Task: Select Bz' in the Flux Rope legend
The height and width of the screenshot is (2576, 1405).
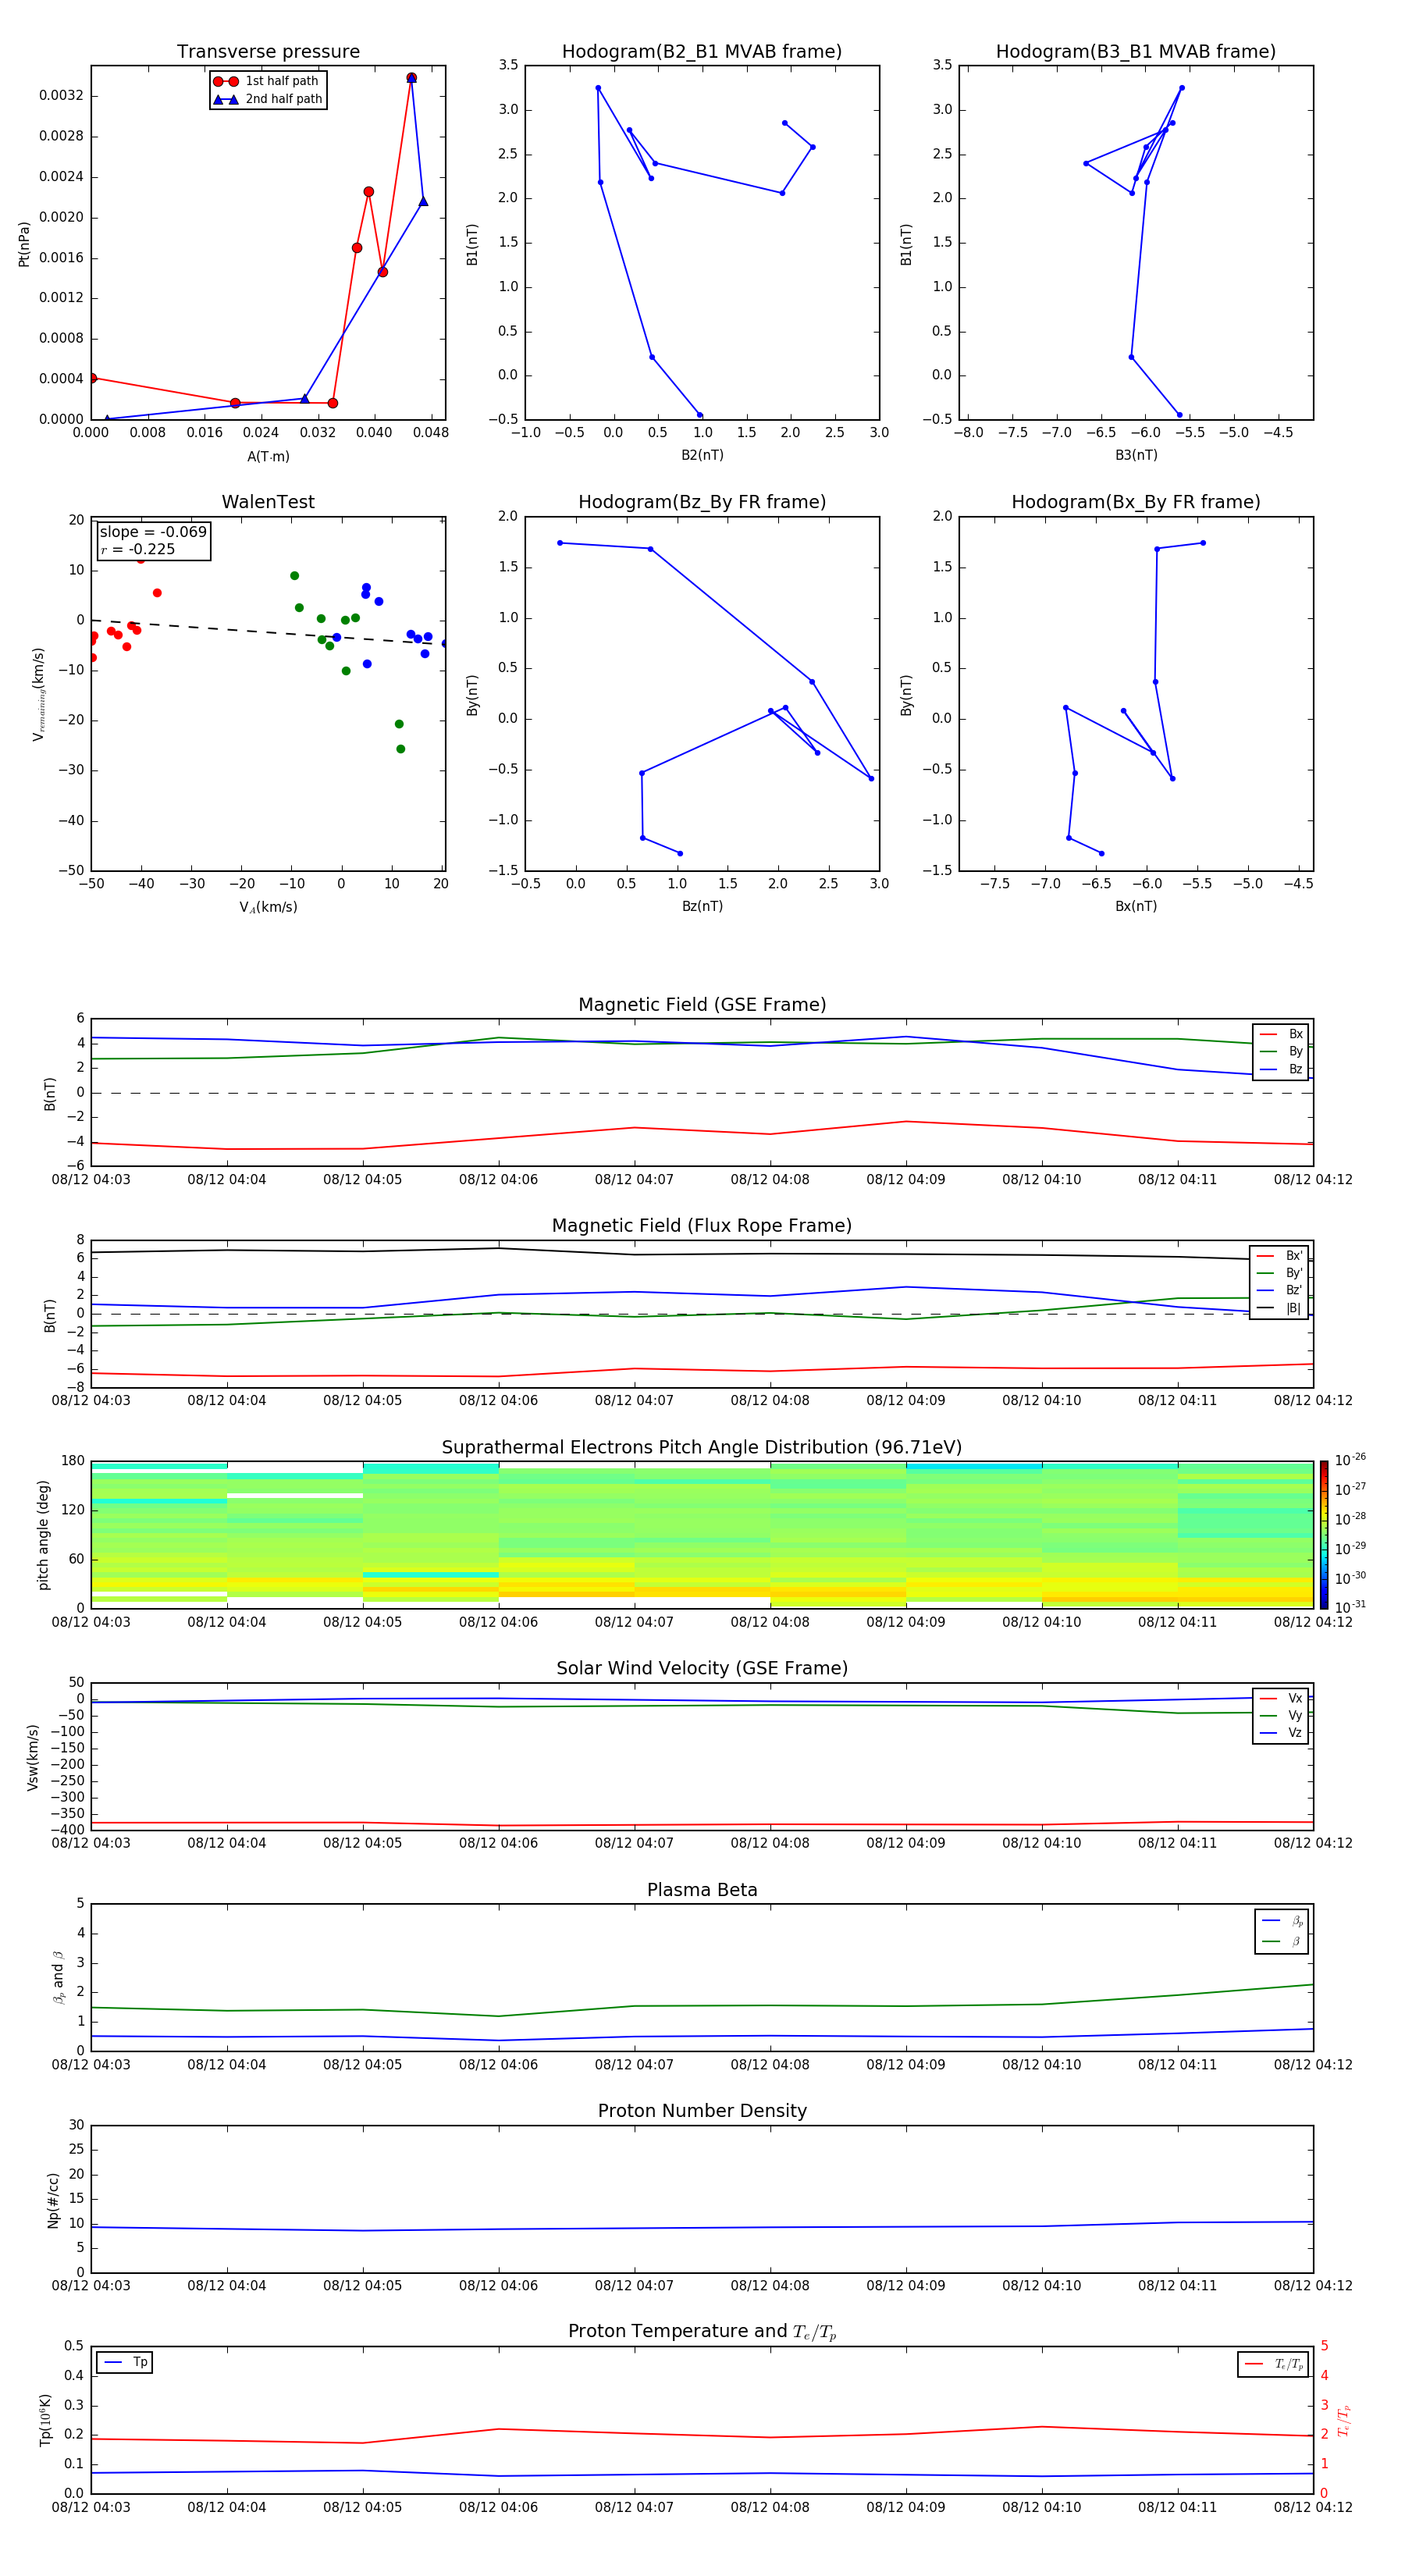Action: (1279, 1290)
